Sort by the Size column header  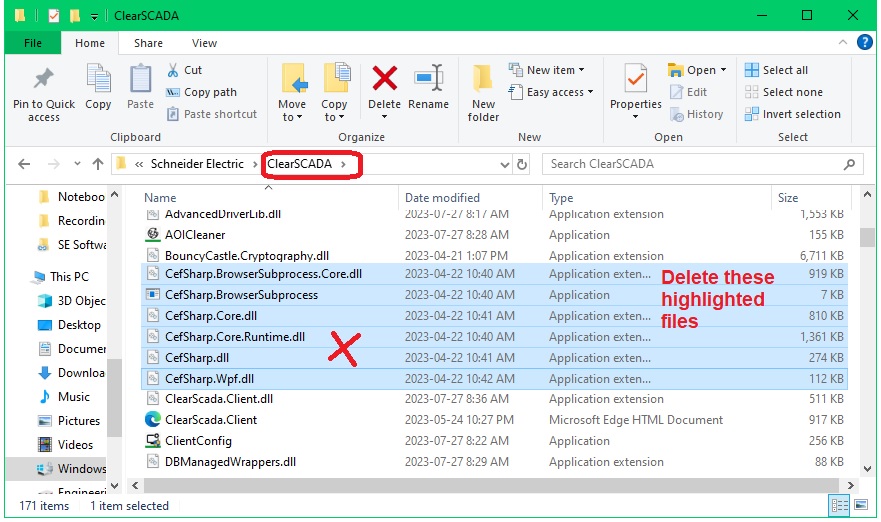[788, 198]
